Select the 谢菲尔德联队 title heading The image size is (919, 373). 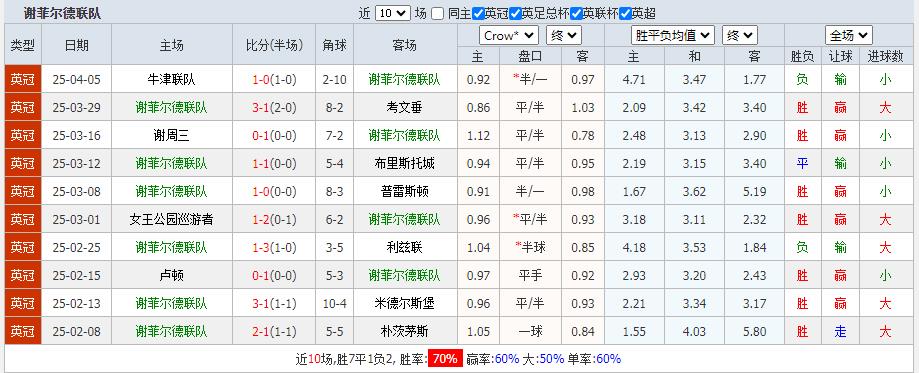pyautogui.click(x=62, y=13)
